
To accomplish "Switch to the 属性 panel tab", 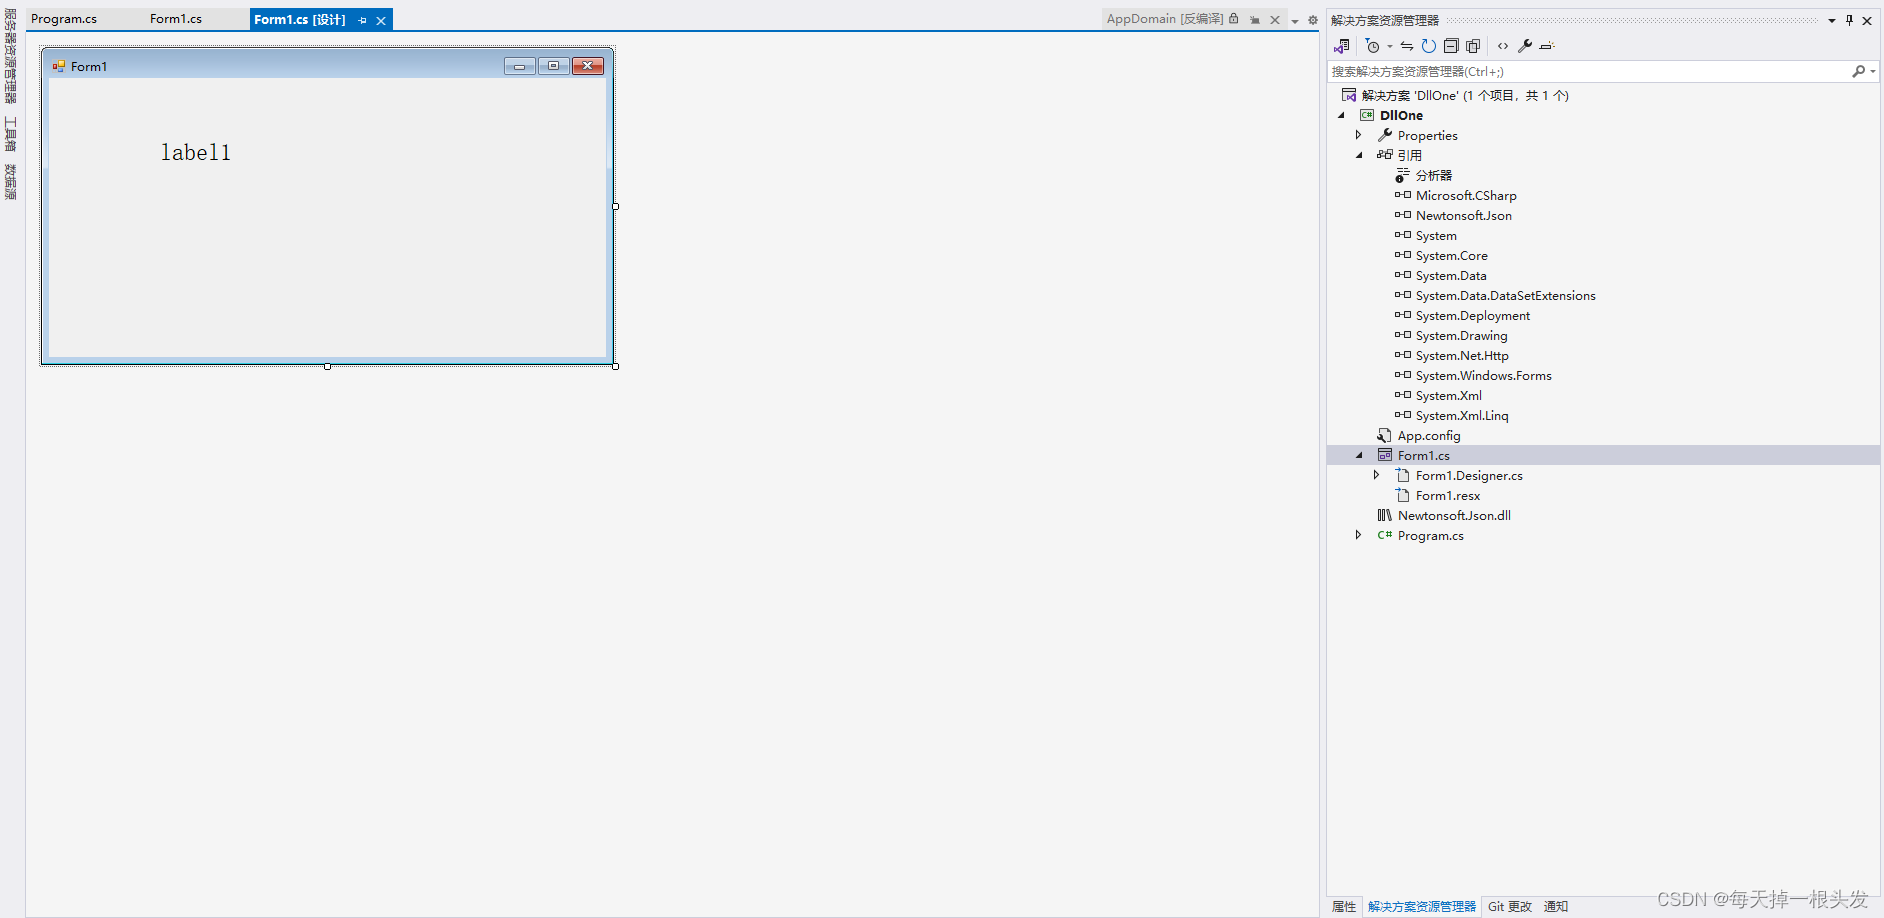I will pos(1344,907).
